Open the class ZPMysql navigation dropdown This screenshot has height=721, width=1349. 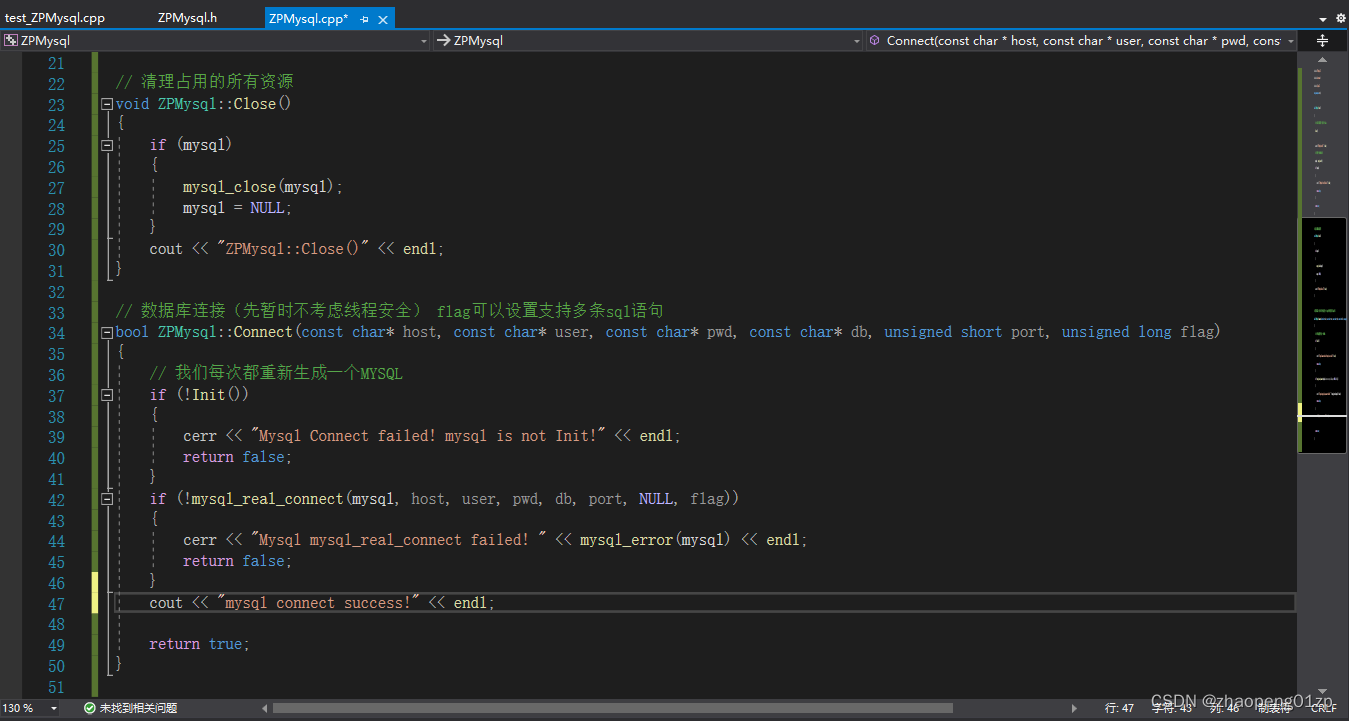[648, 41]
